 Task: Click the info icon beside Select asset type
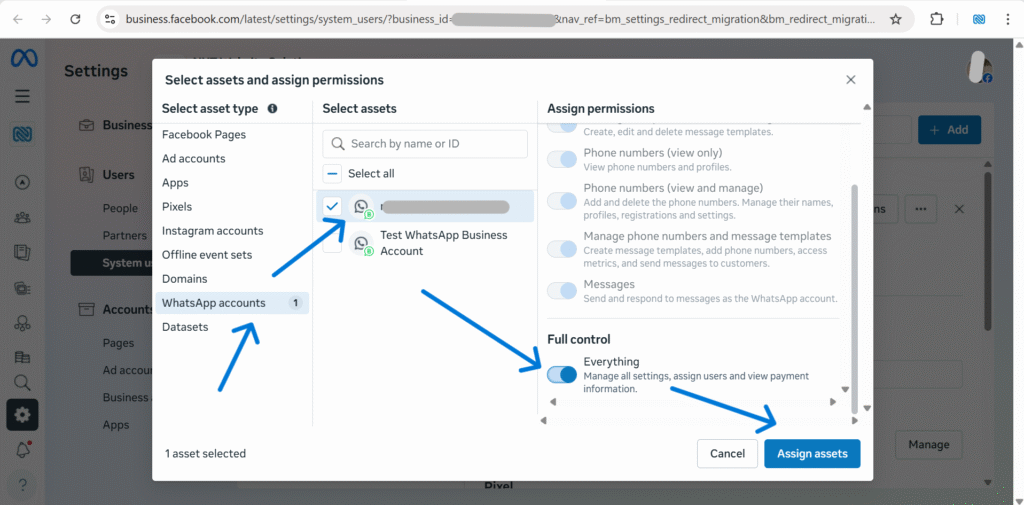pos(273,109)
